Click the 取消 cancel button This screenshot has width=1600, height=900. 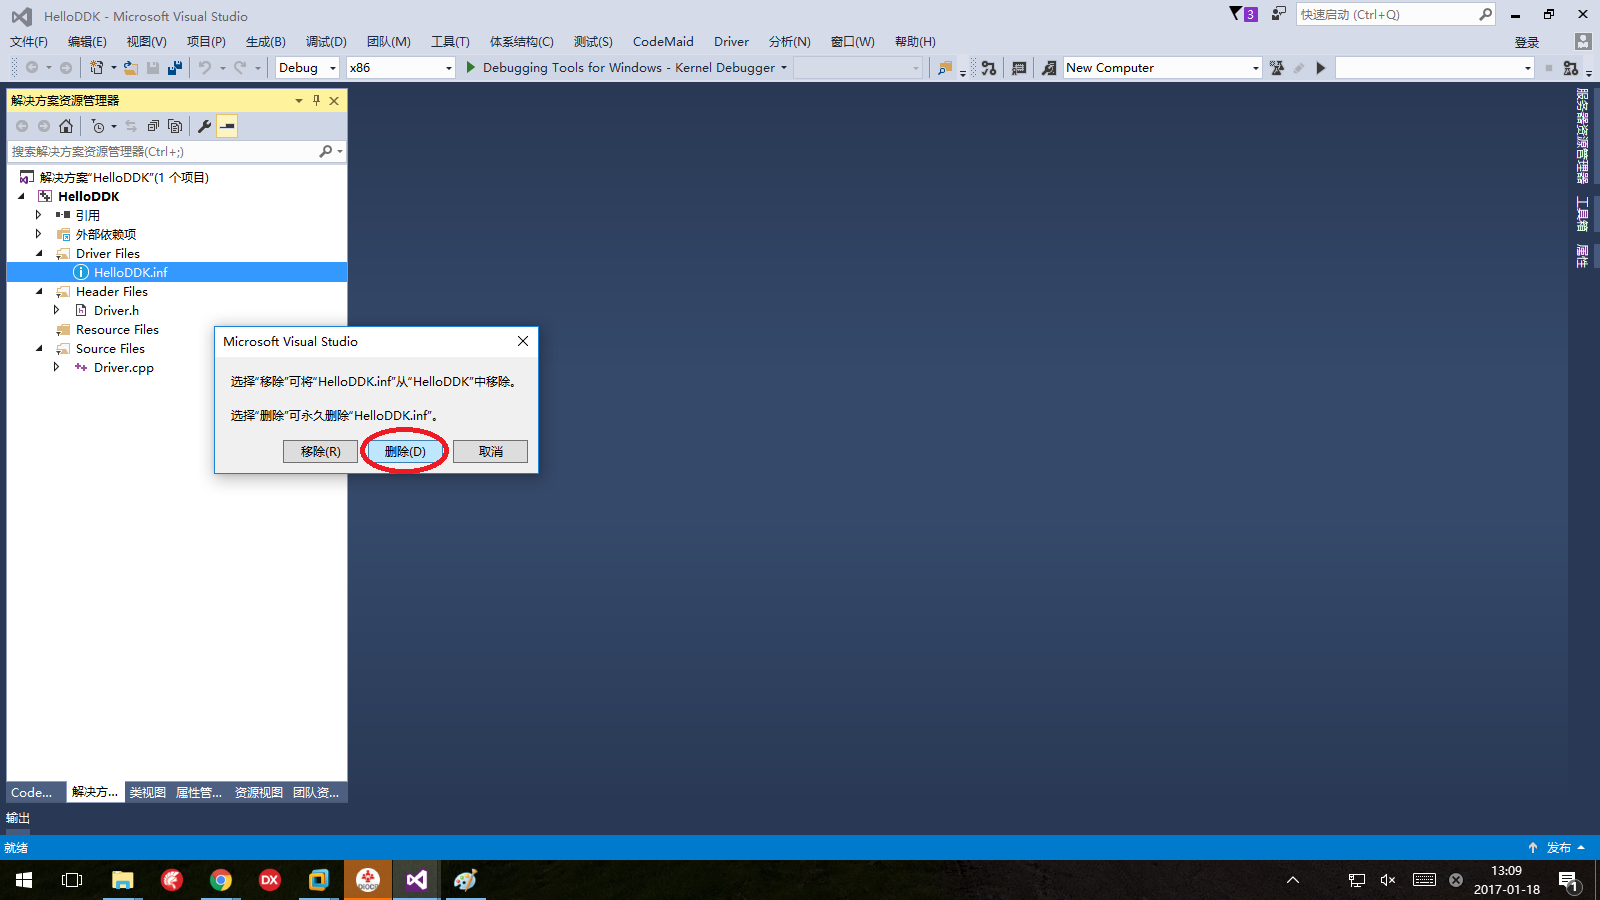(490, 452)
